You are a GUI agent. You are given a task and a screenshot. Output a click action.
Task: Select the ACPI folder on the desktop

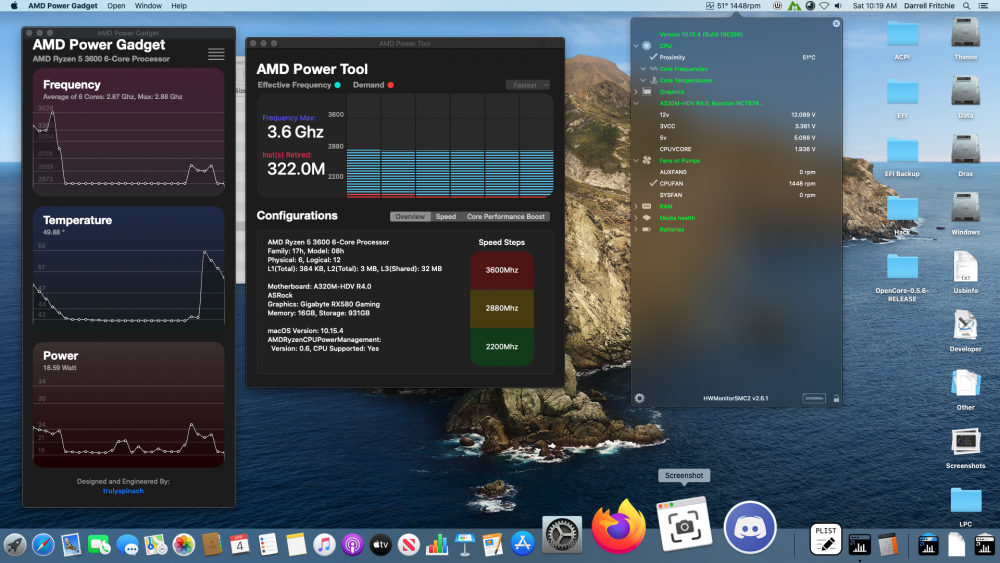902,40
